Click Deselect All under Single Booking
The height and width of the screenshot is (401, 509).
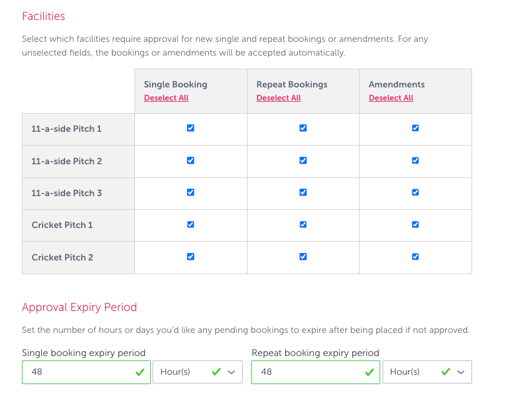[166, 98]
